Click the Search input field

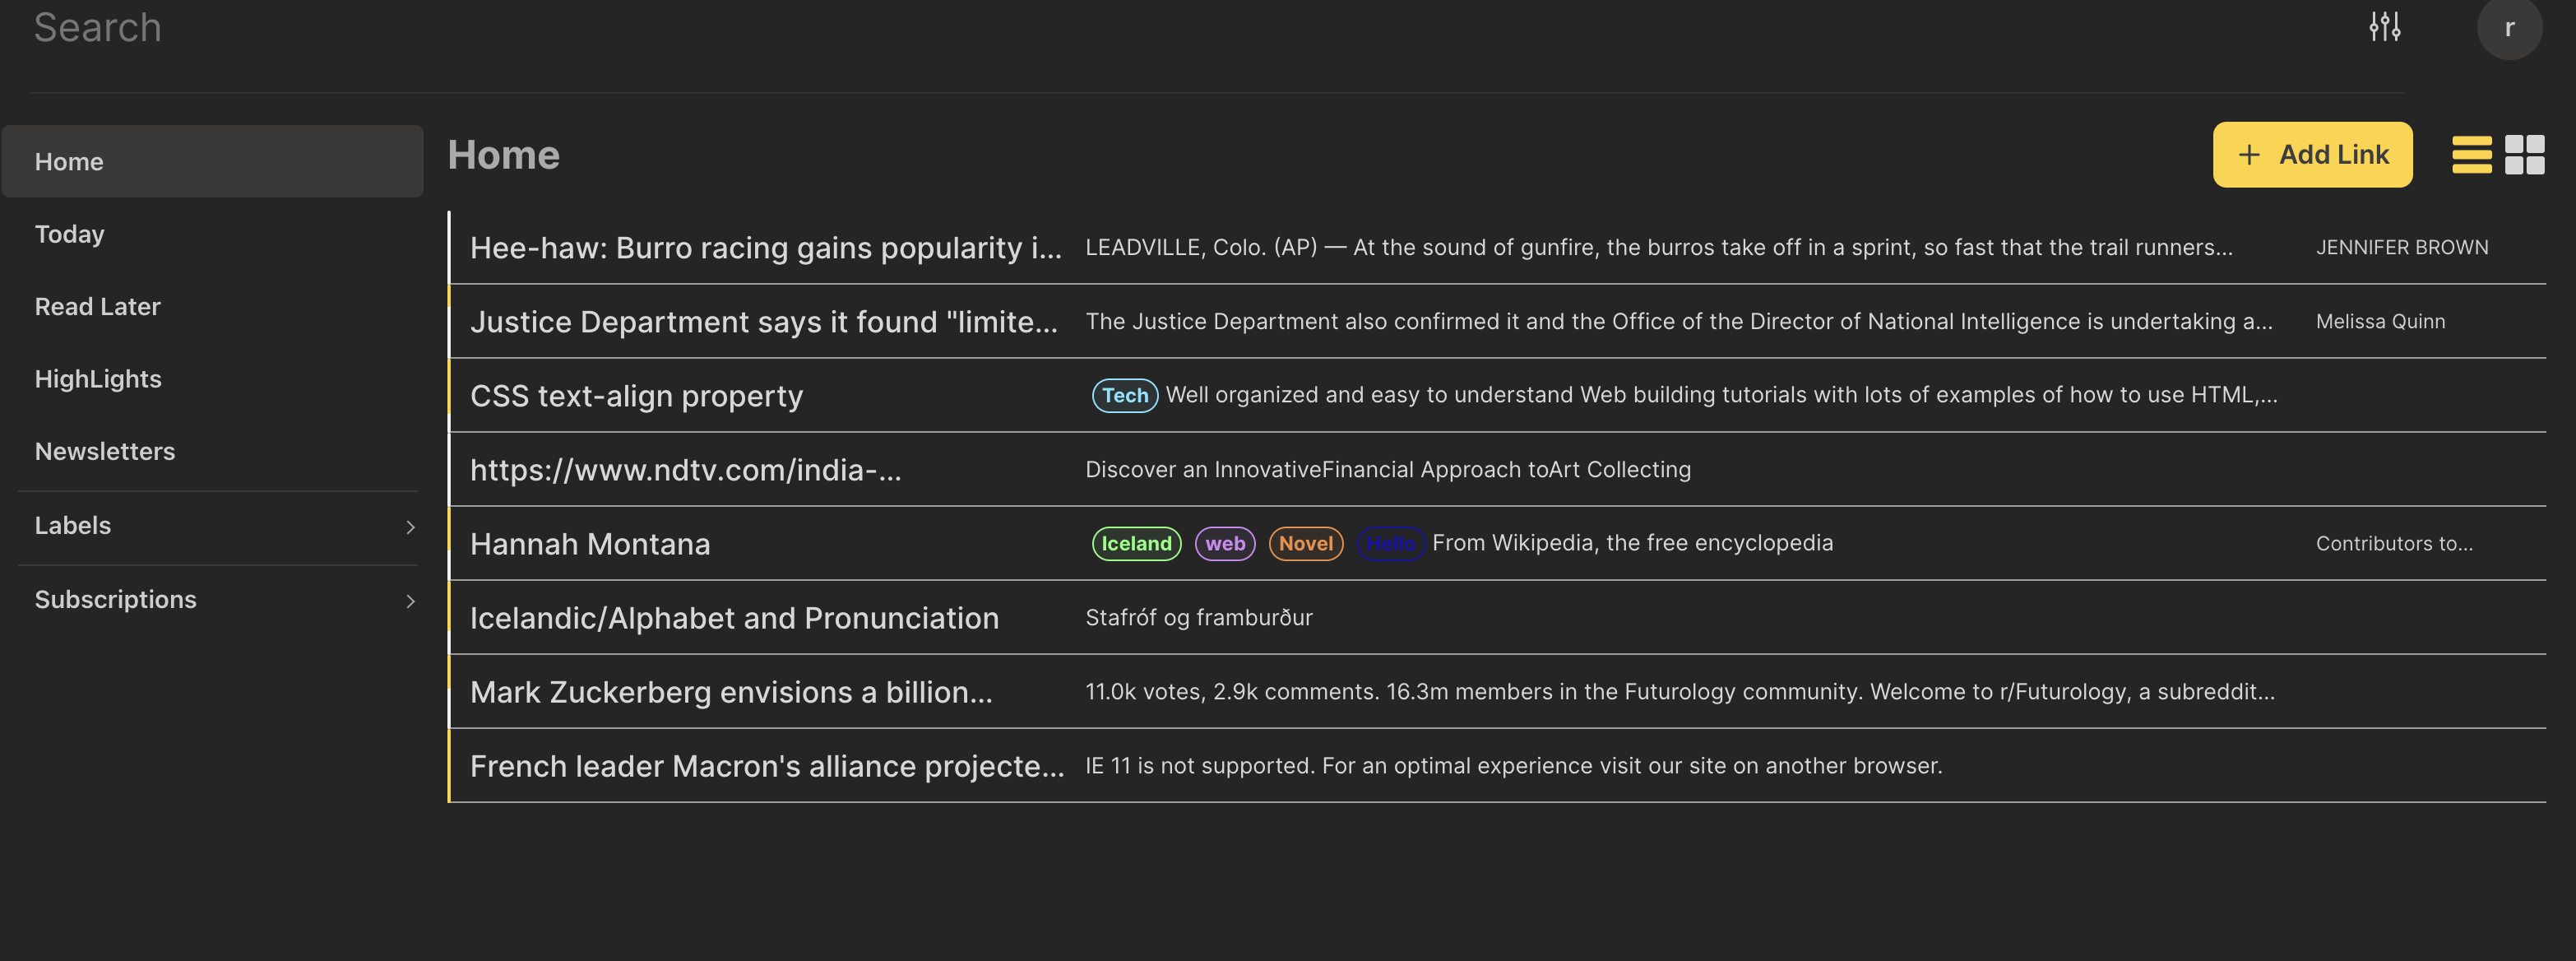[600, 28]
